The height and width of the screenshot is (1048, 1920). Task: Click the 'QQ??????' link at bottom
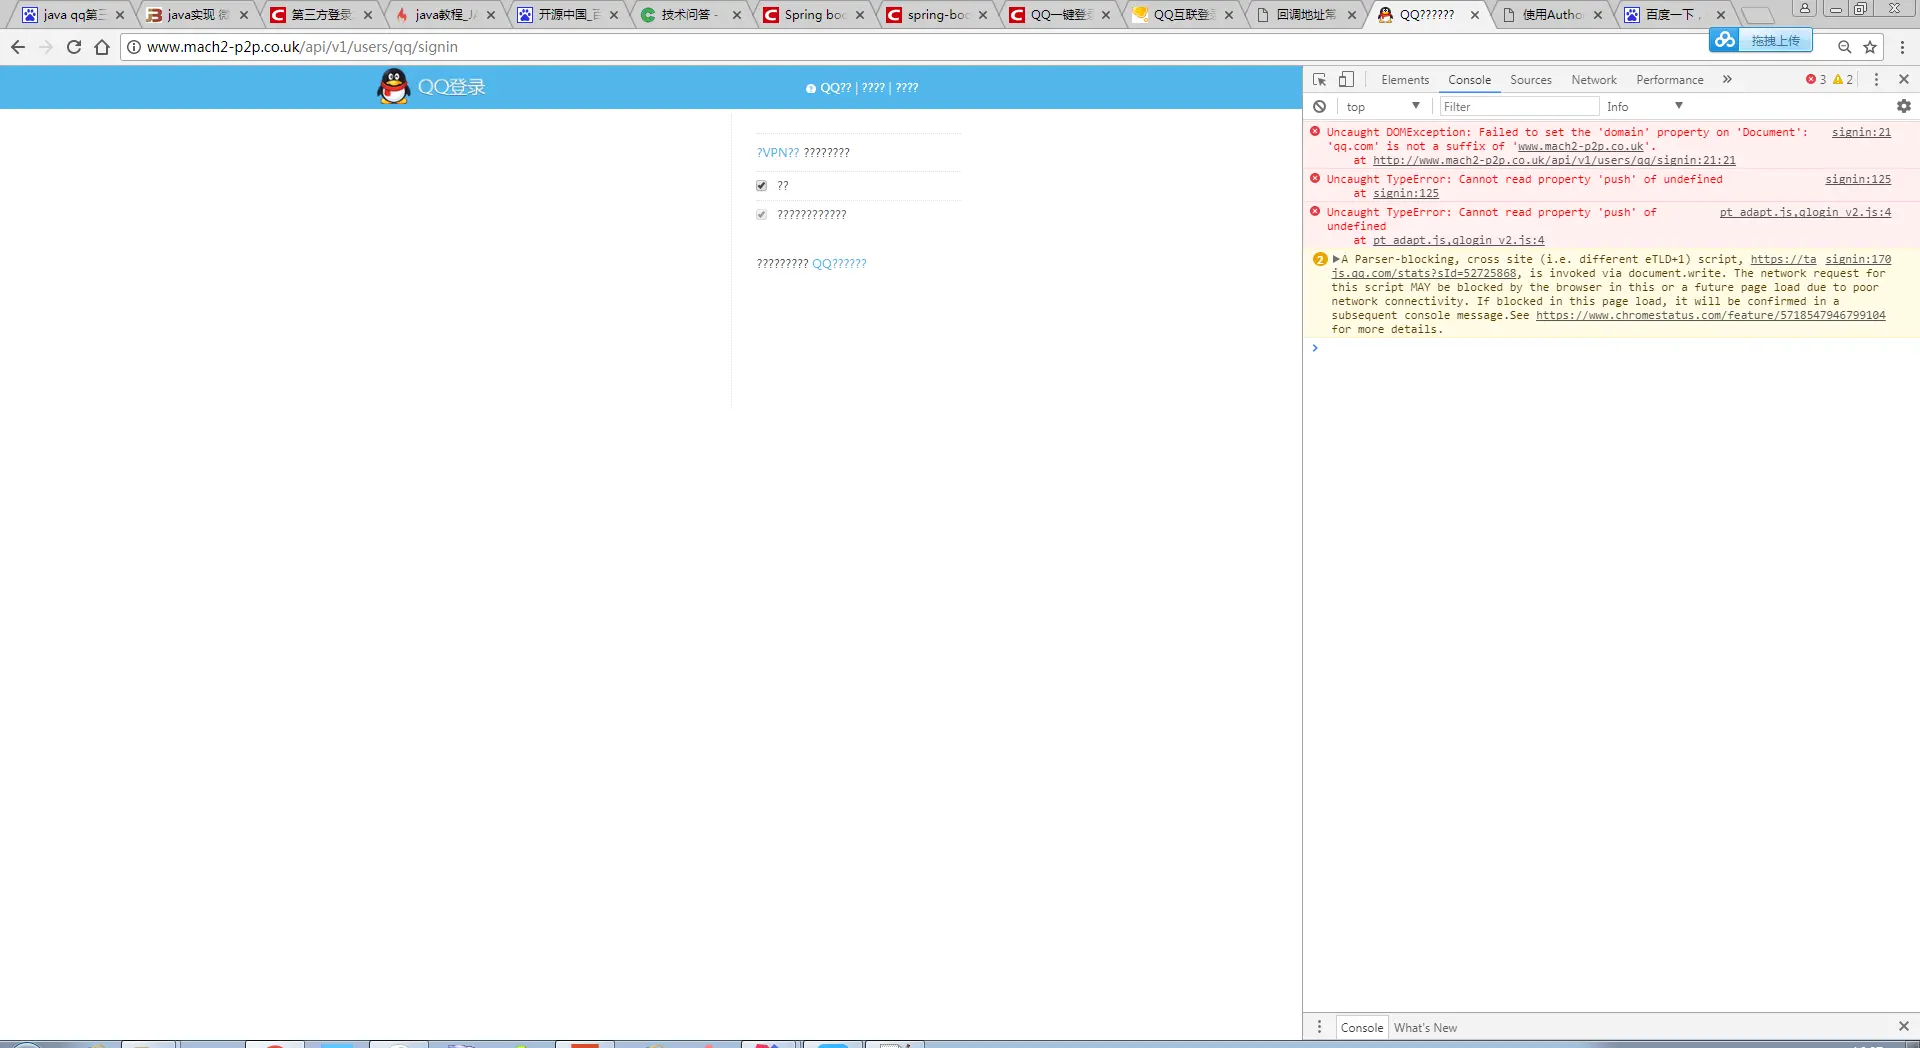click(x=839, y=264)
